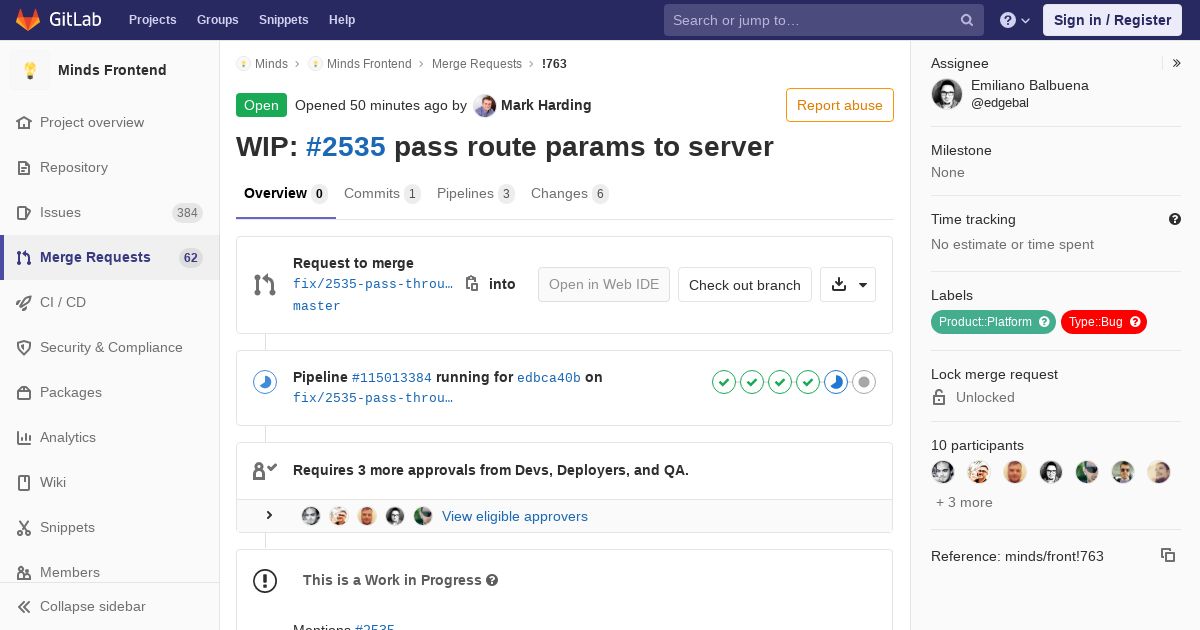Open Snippets scissors item in sidebar
Viewport: 1200px width, 630px height.
[x=110, y=527]
